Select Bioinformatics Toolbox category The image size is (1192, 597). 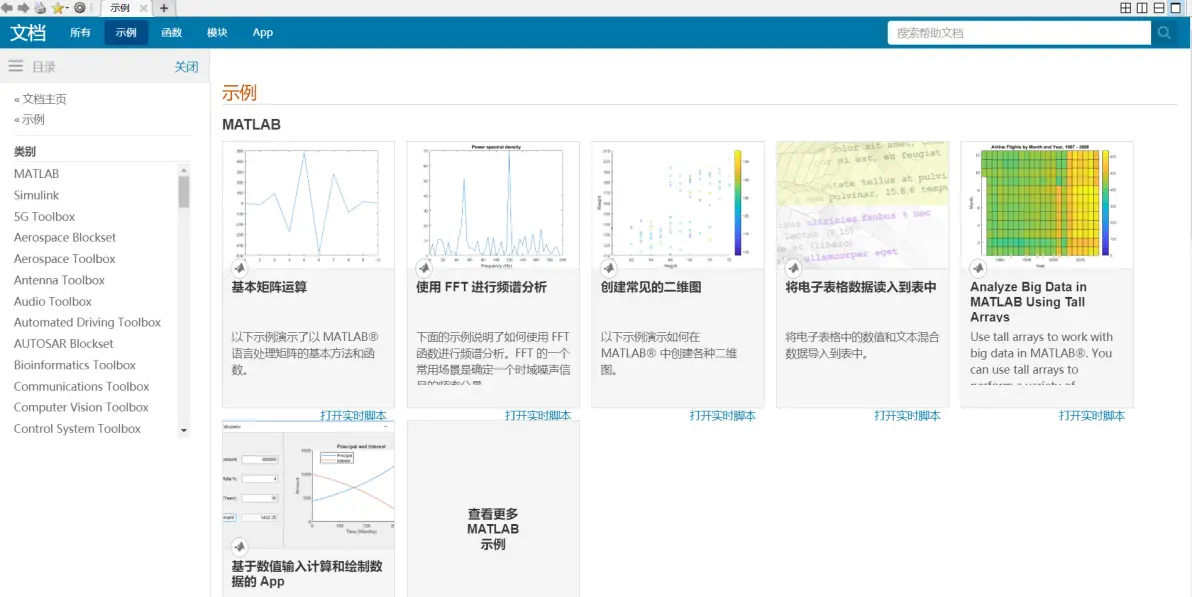[x=74, y=365]
